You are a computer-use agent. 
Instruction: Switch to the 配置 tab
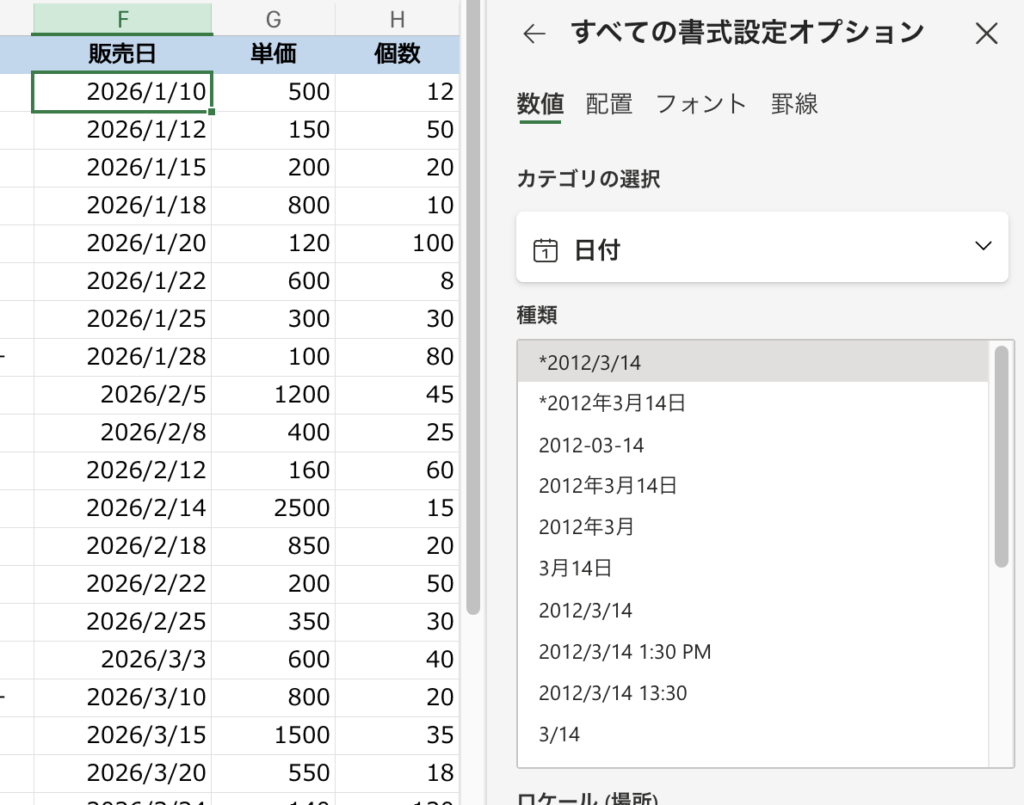(609, 104)
